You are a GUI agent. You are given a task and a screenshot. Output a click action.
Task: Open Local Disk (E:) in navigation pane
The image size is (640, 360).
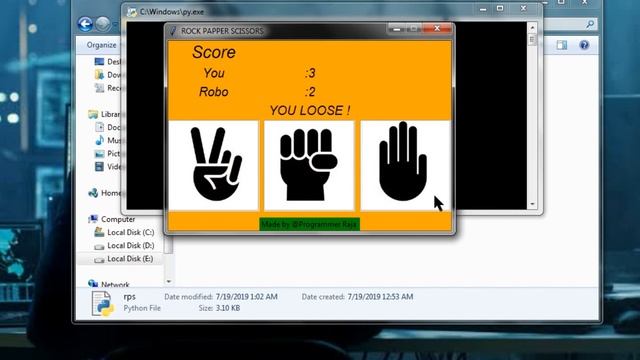point(124,259)
